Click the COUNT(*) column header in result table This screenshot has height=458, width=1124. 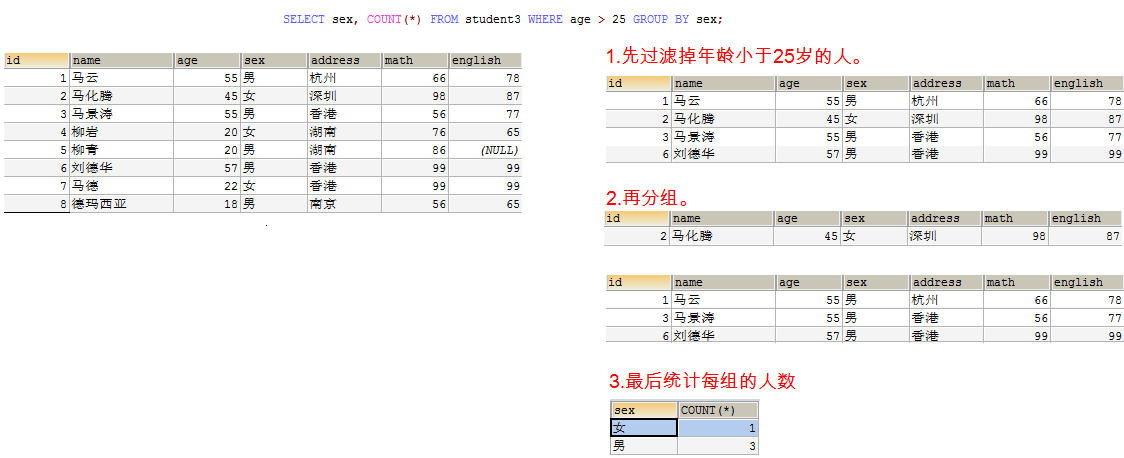coord(718,410)
